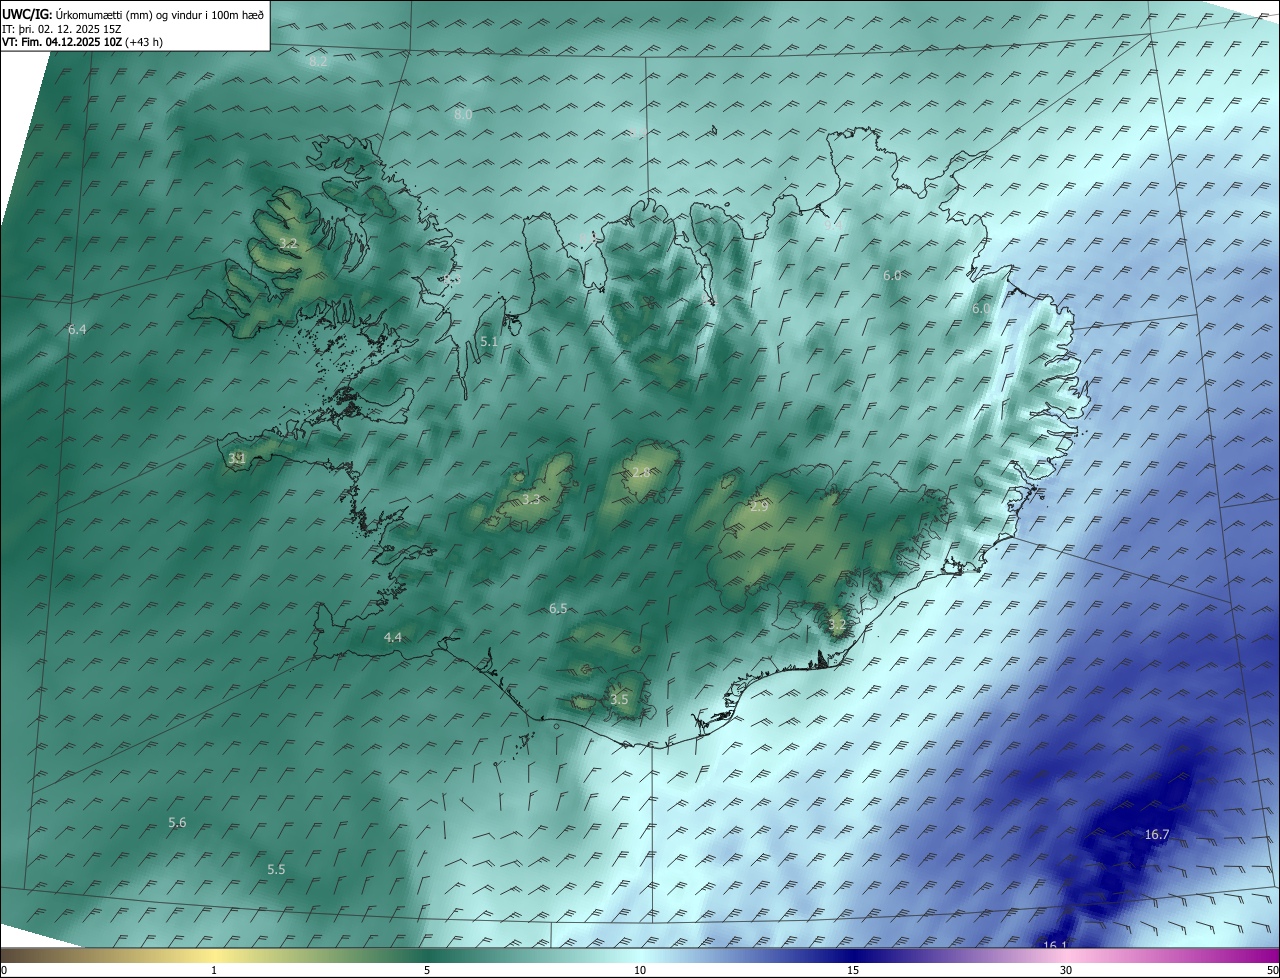Click the valid time 'VT: Fim. 04.12.2025 10Z (+43 h)'

coord(83,42)
